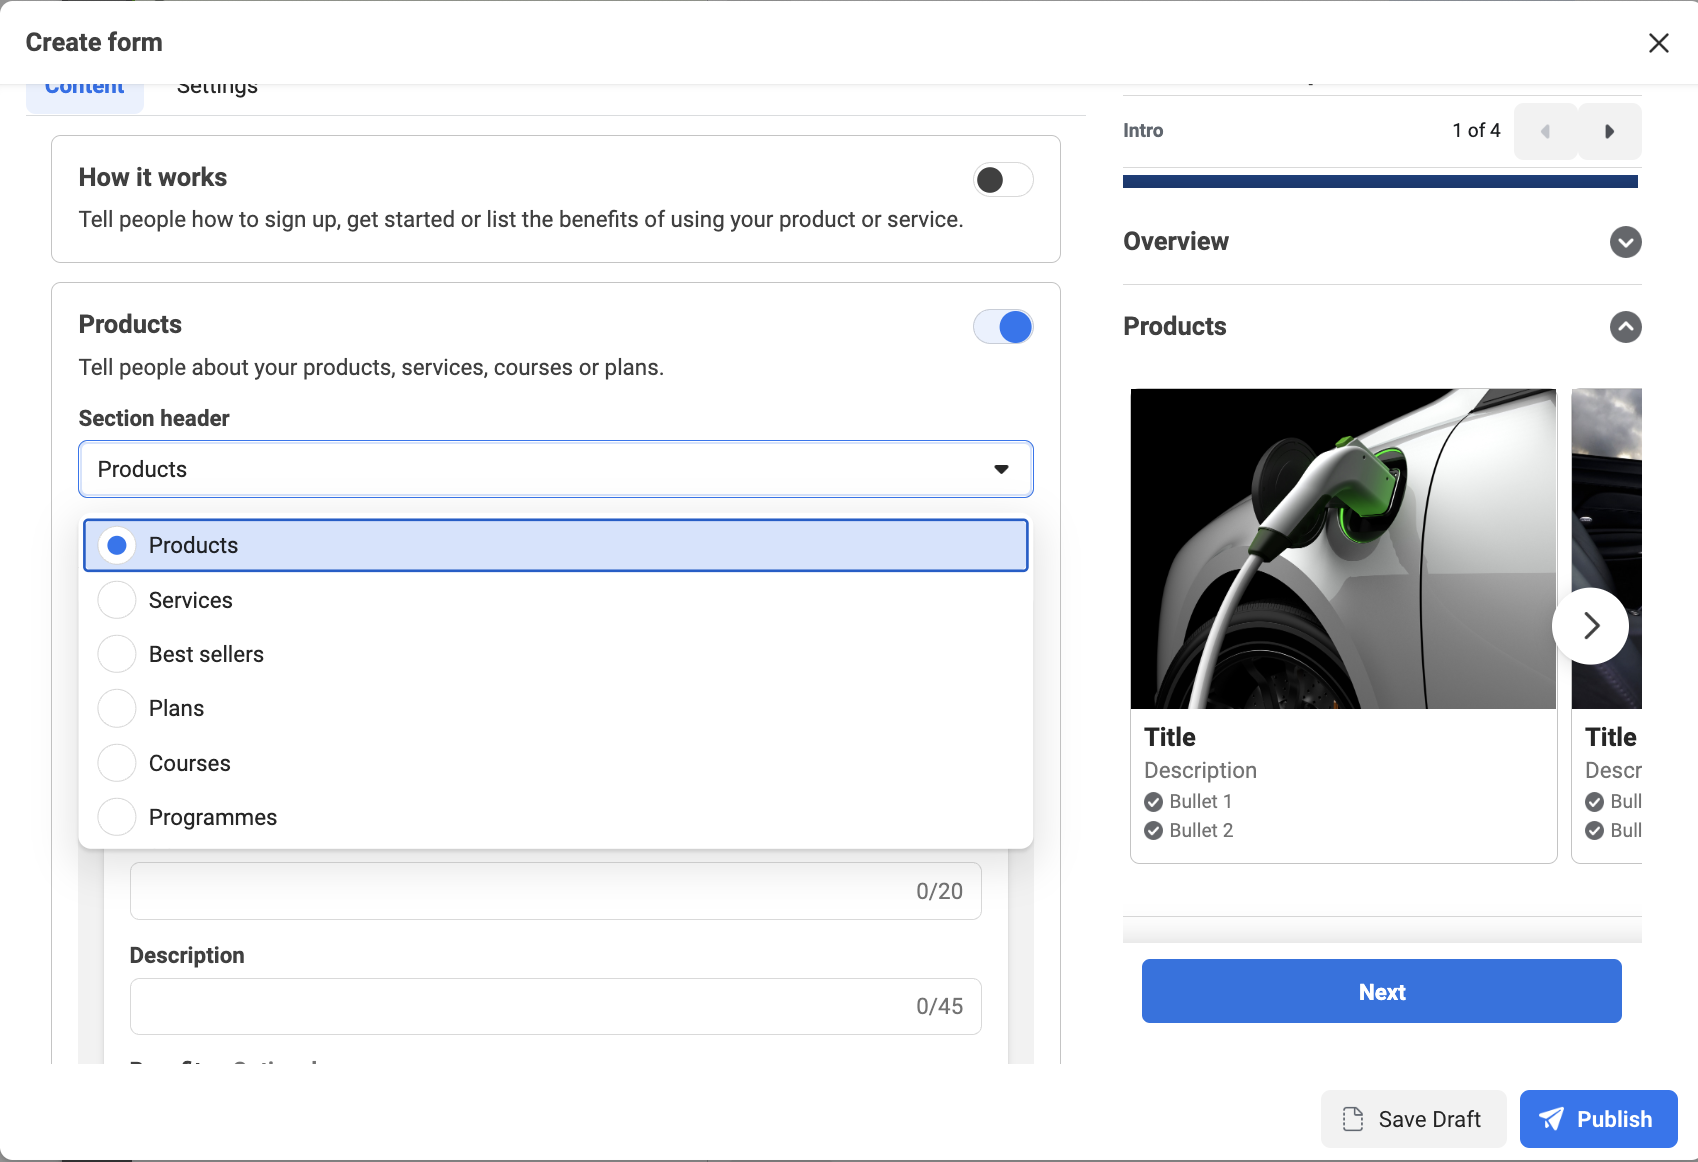Enable the How it works toggle
The image size is (1698, 1162).
click(1003, 180)
